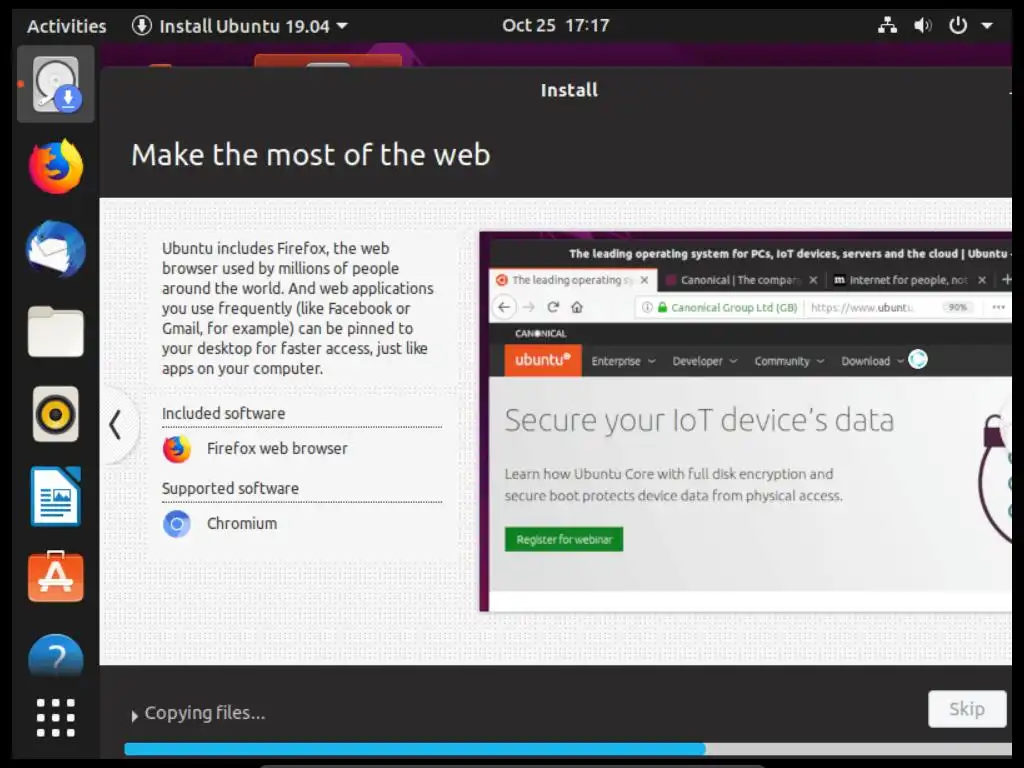This screenshot has height=768, width=1024.
Task: Open the system menu dropdown arrow
Action: click(987, 26)
